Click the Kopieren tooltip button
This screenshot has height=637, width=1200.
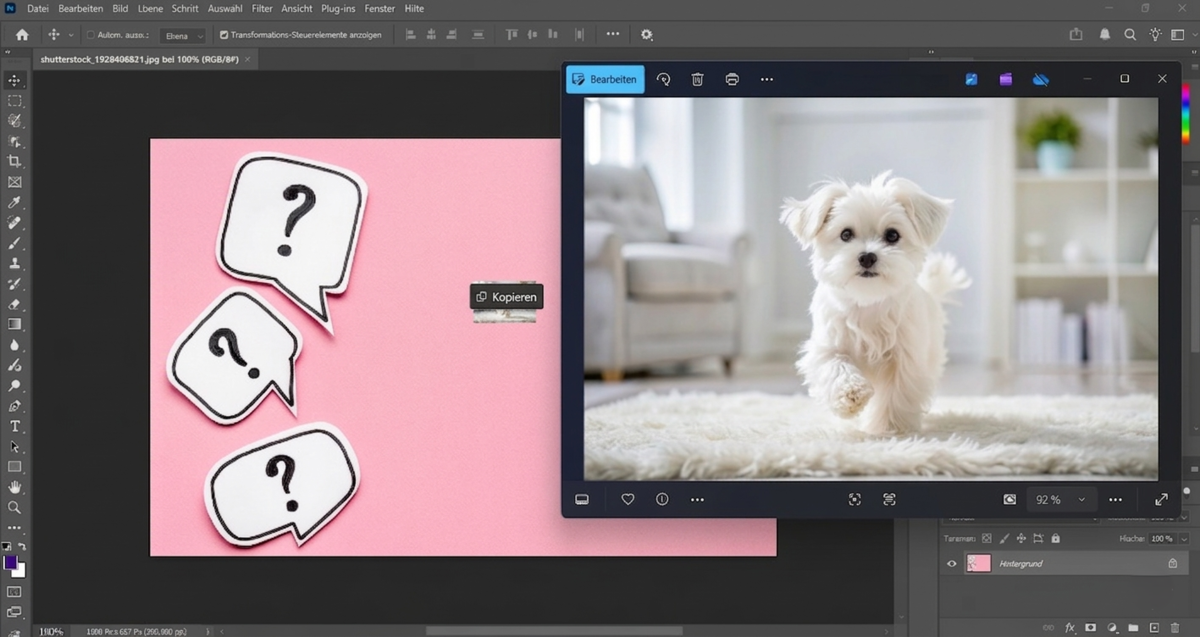[x=507, y=297]
